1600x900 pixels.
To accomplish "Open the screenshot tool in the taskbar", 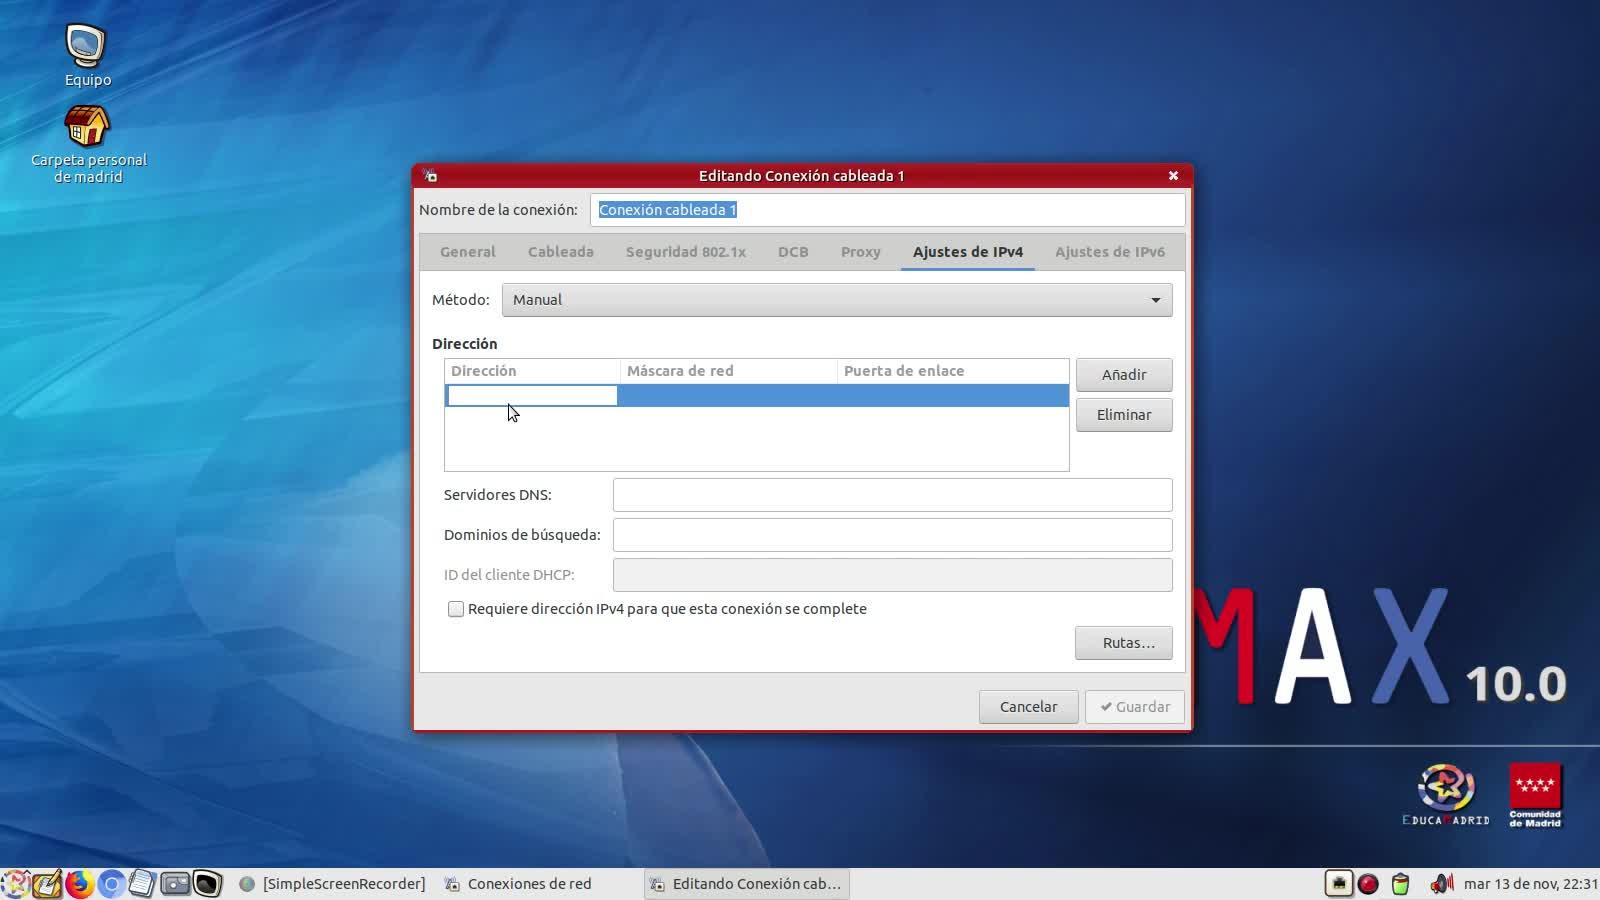I will pyautogui.click(x=175, y=884).
